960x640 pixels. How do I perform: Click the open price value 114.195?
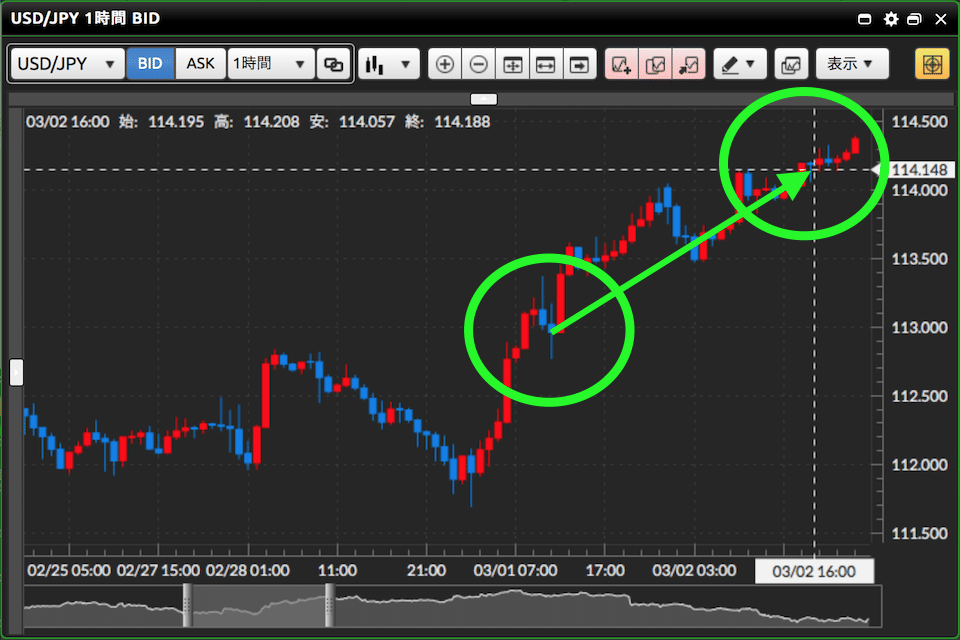click(x=176, y=122)
